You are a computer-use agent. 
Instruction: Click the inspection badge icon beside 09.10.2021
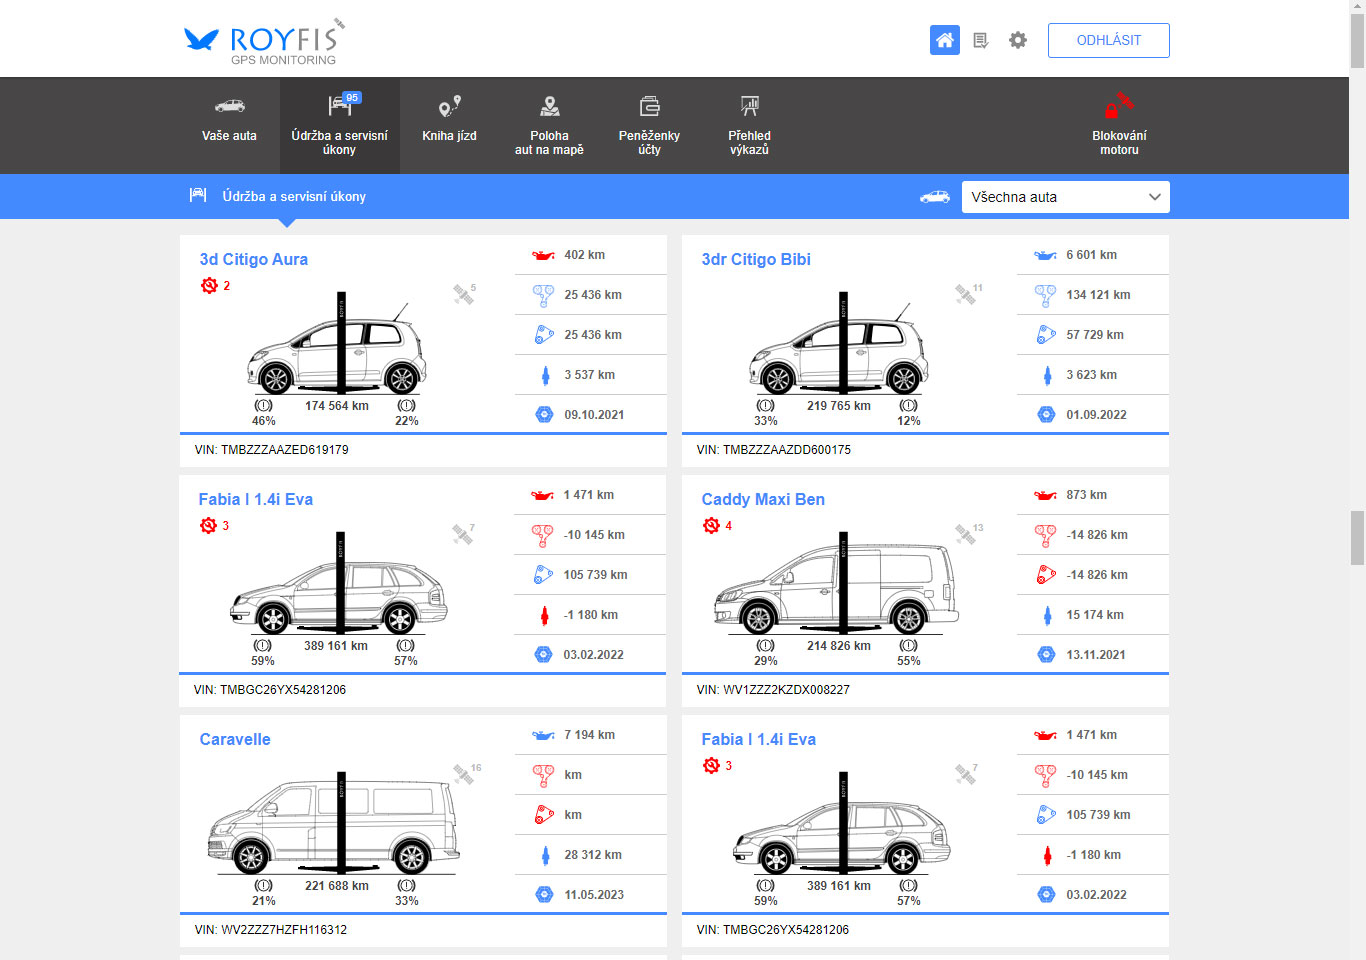coord(544,414)
